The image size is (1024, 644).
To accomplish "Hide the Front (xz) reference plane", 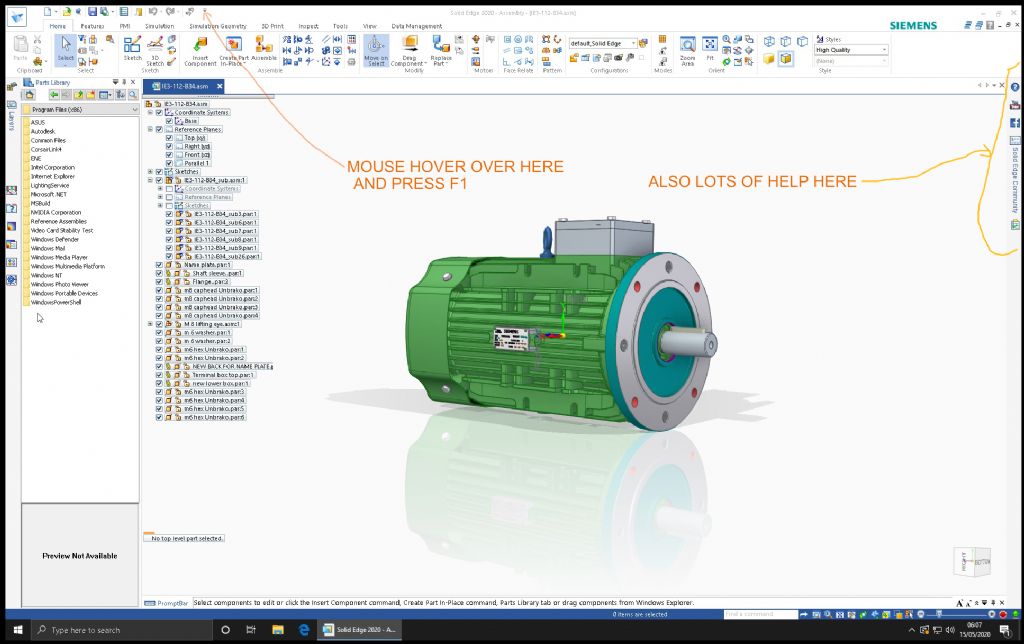I will (x=169, y=155).
